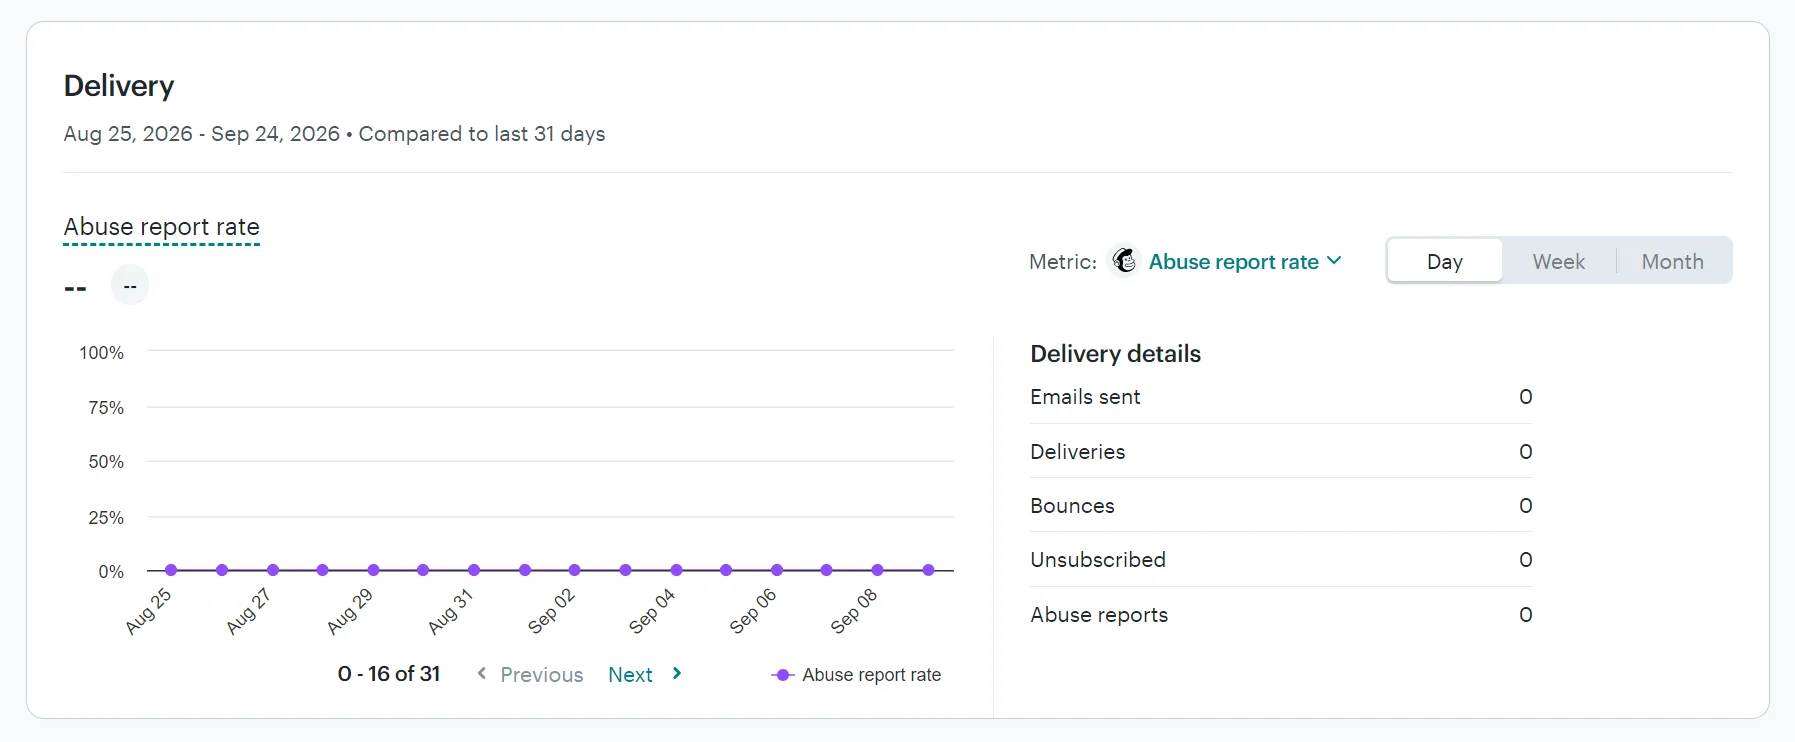1795x742 pixels.
Task: Click the round comparison badge showing dashes
Action: click(x=130, y=286)
